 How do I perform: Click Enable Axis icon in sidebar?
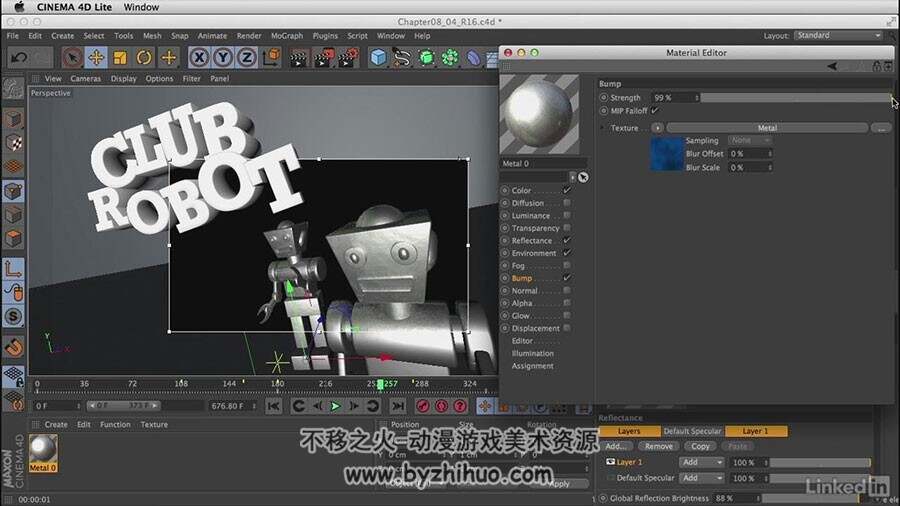point(13,269)
